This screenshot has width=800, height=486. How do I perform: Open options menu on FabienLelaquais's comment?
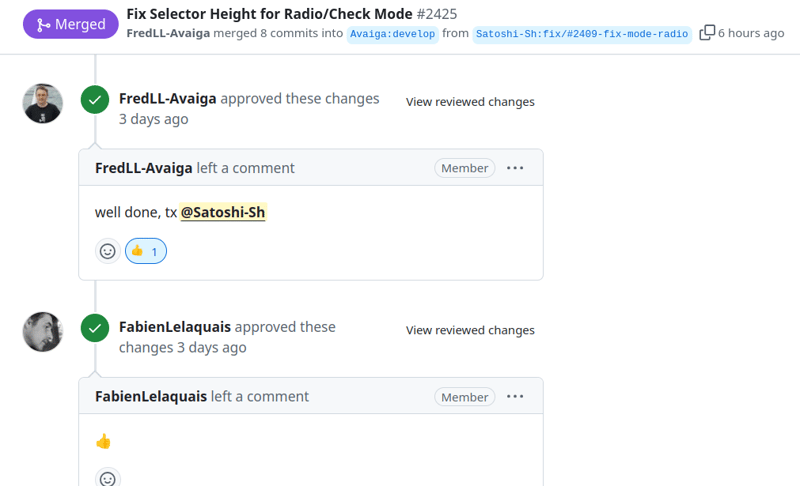point(515,397)
